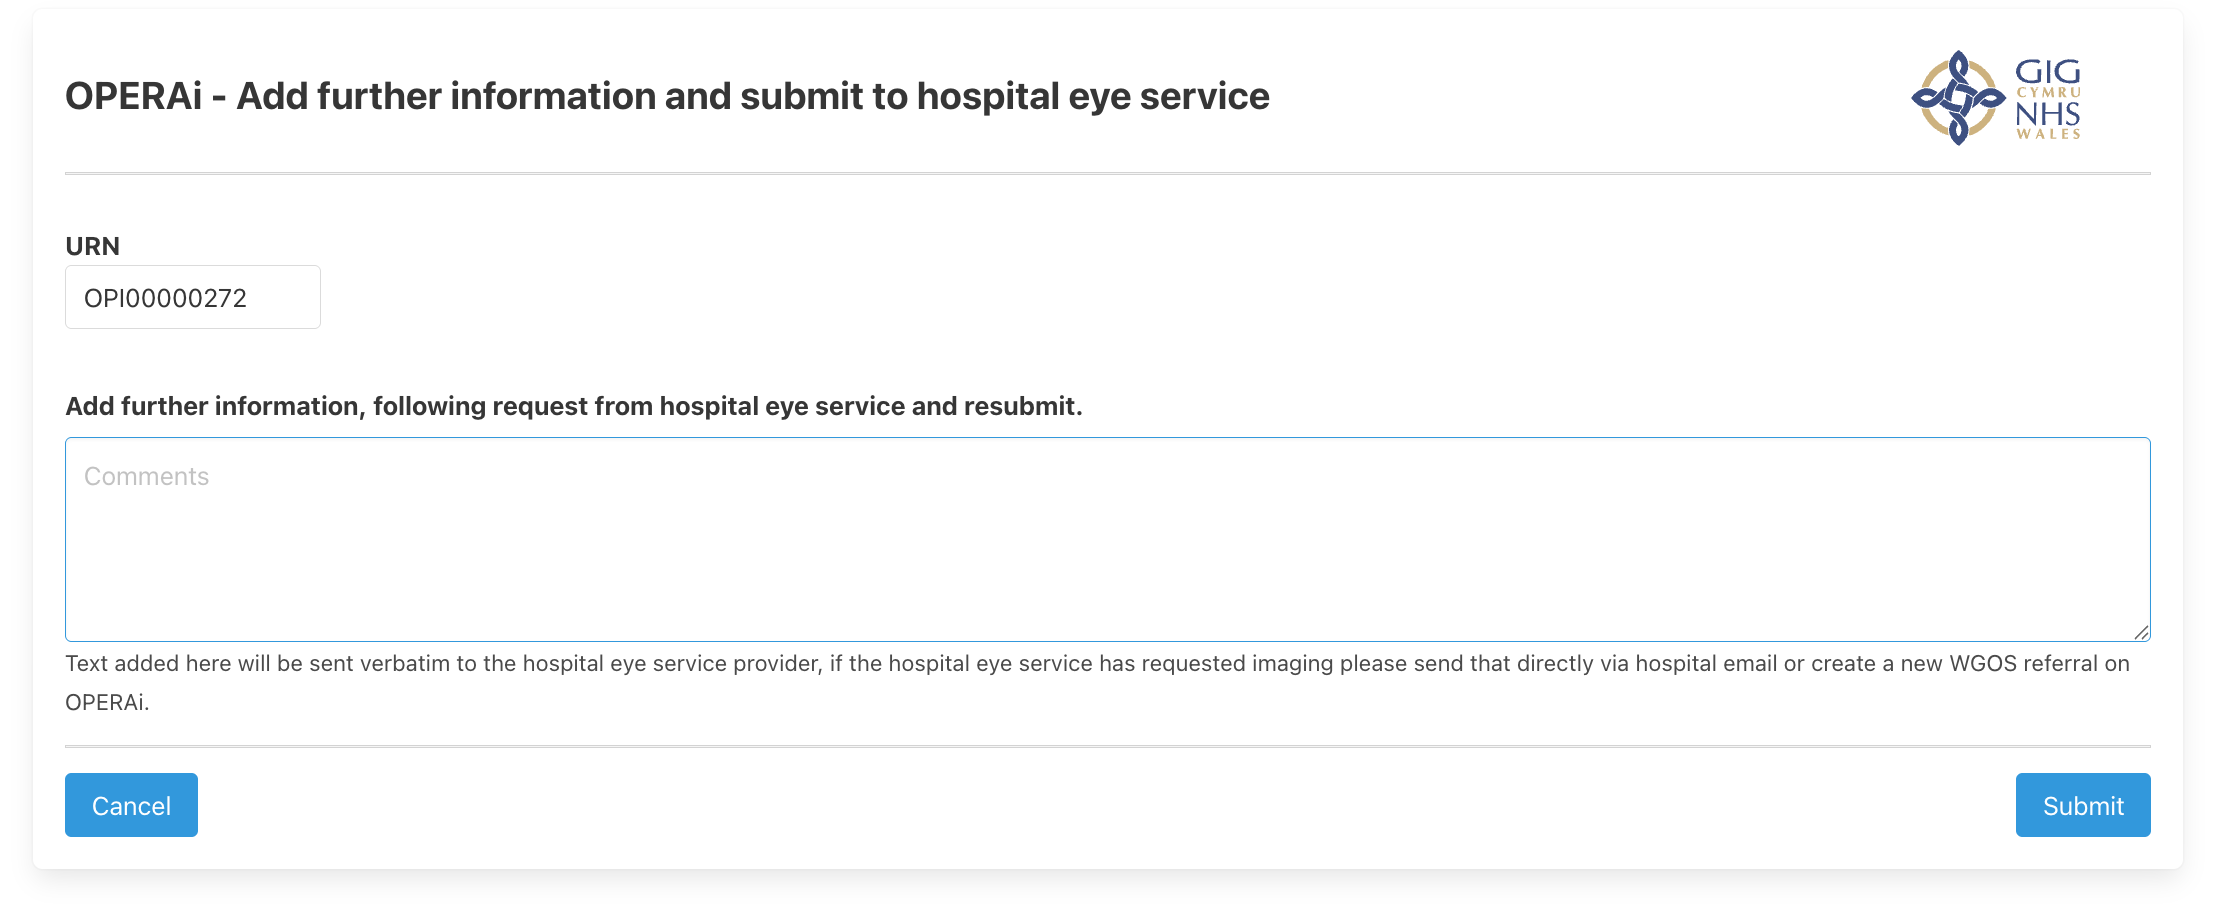2220x908 pixels.
Task: Click the URN field label
Action: click(92, 246)
